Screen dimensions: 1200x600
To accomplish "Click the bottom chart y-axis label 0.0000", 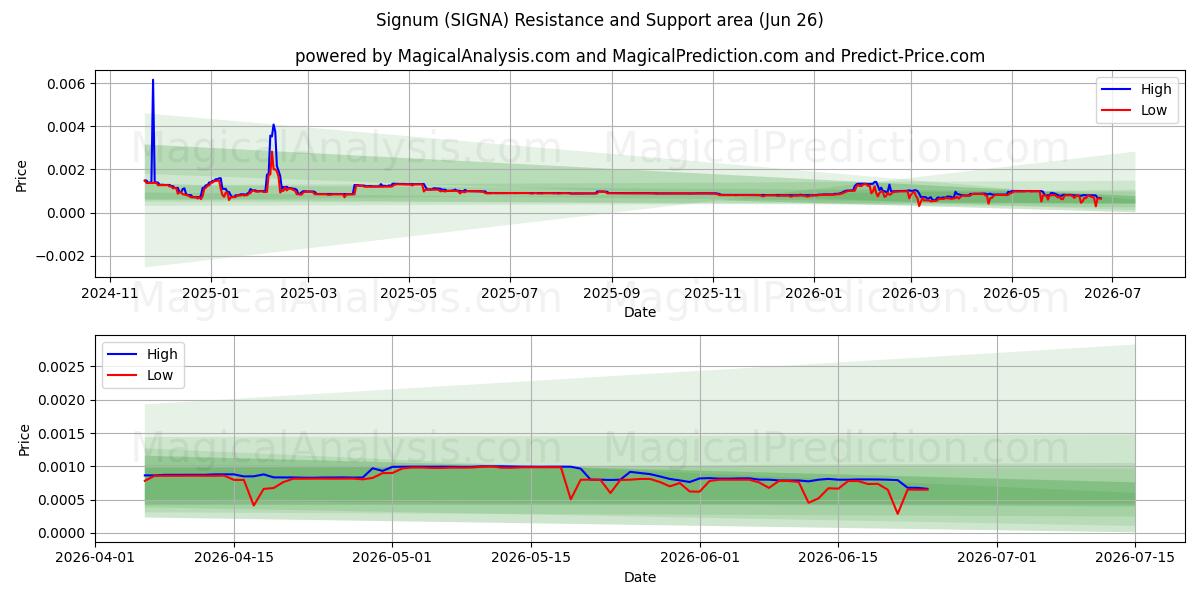I will click(63, 534).
